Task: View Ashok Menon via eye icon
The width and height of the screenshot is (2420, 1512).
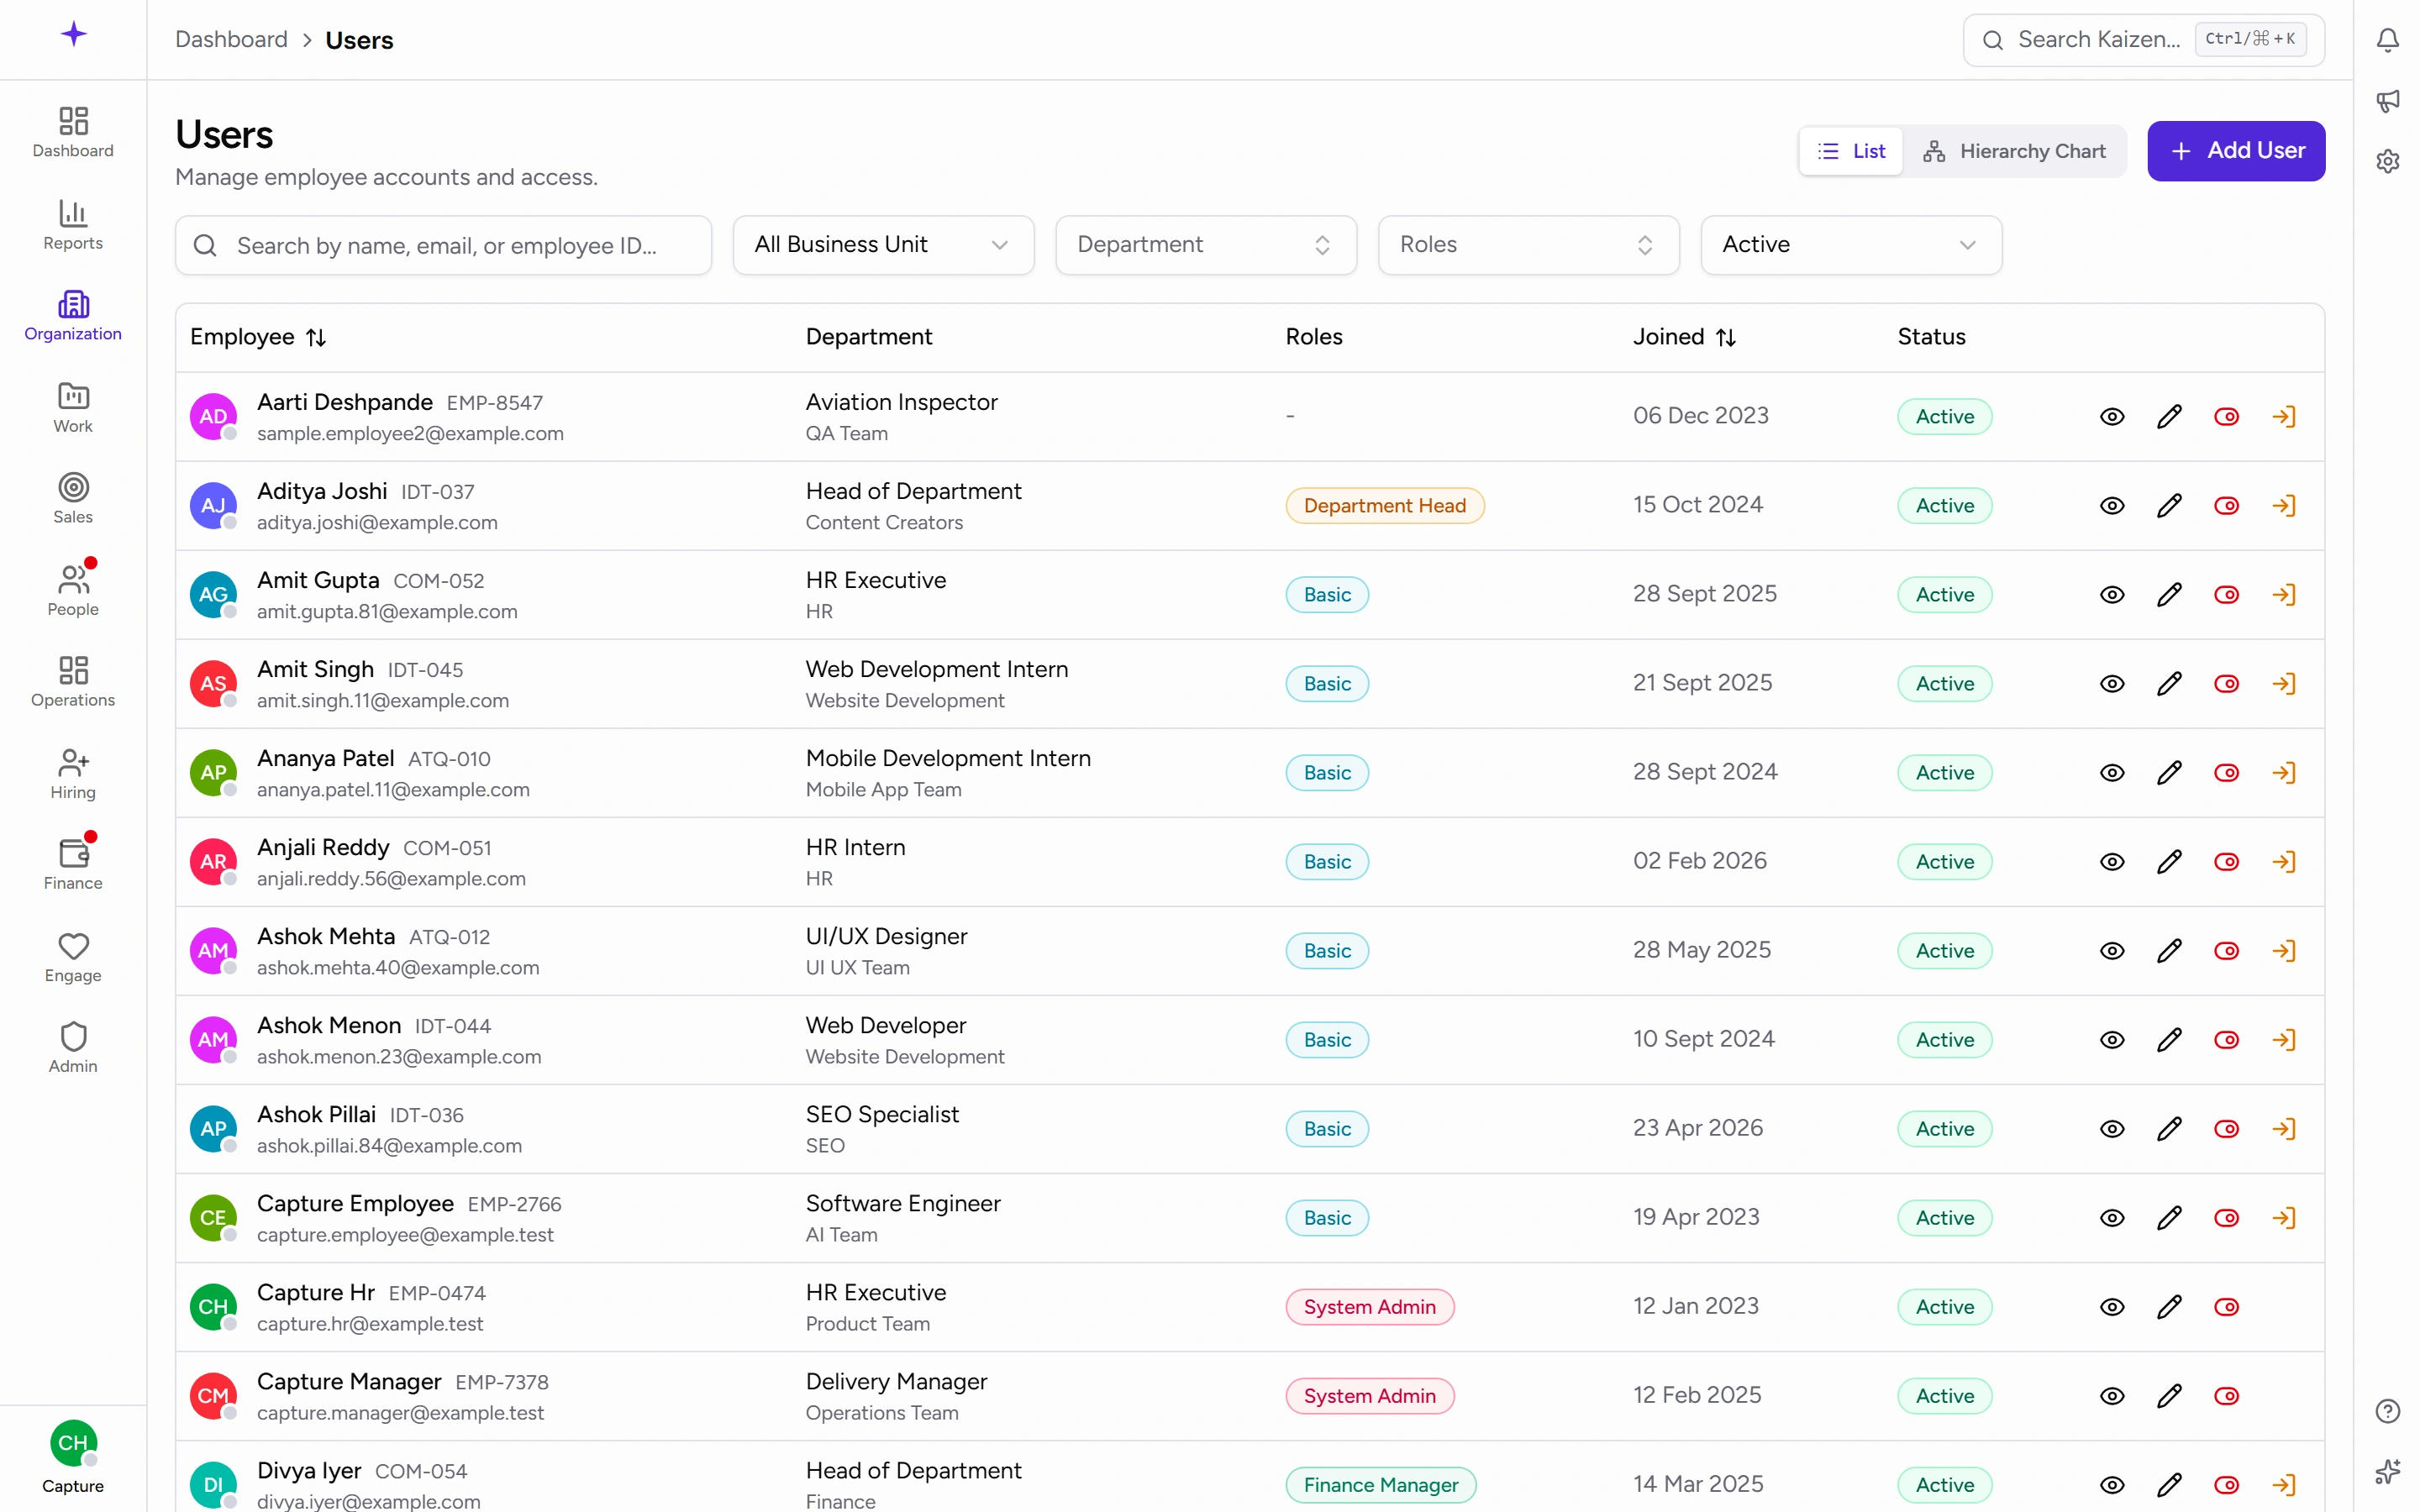Action: 2112,1040
